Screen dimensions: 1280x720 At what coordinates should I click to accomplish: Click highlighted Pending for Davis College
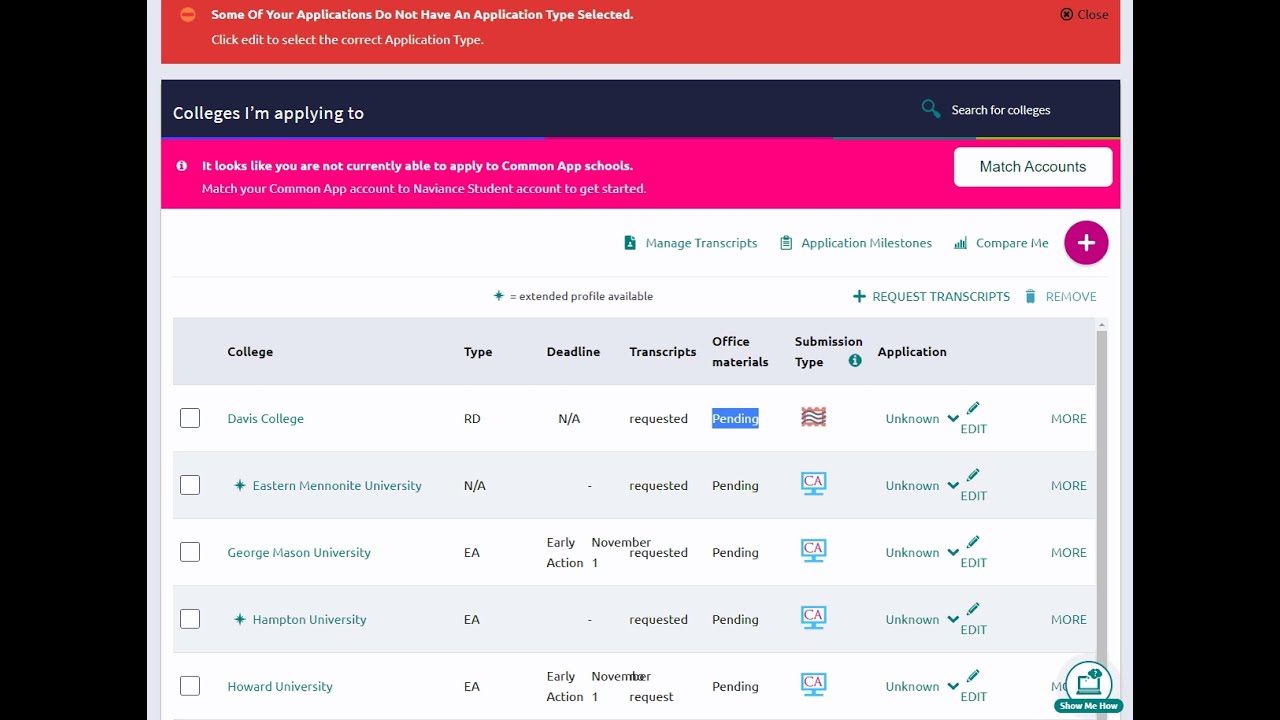[x=735, y=418]
